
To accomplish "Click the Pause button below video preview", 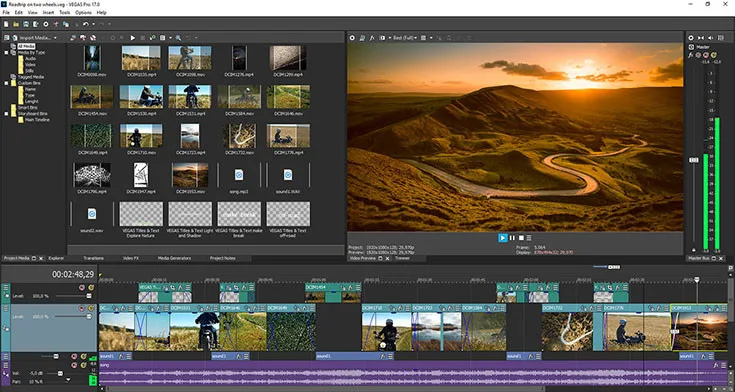I will [x=512, y=238].
